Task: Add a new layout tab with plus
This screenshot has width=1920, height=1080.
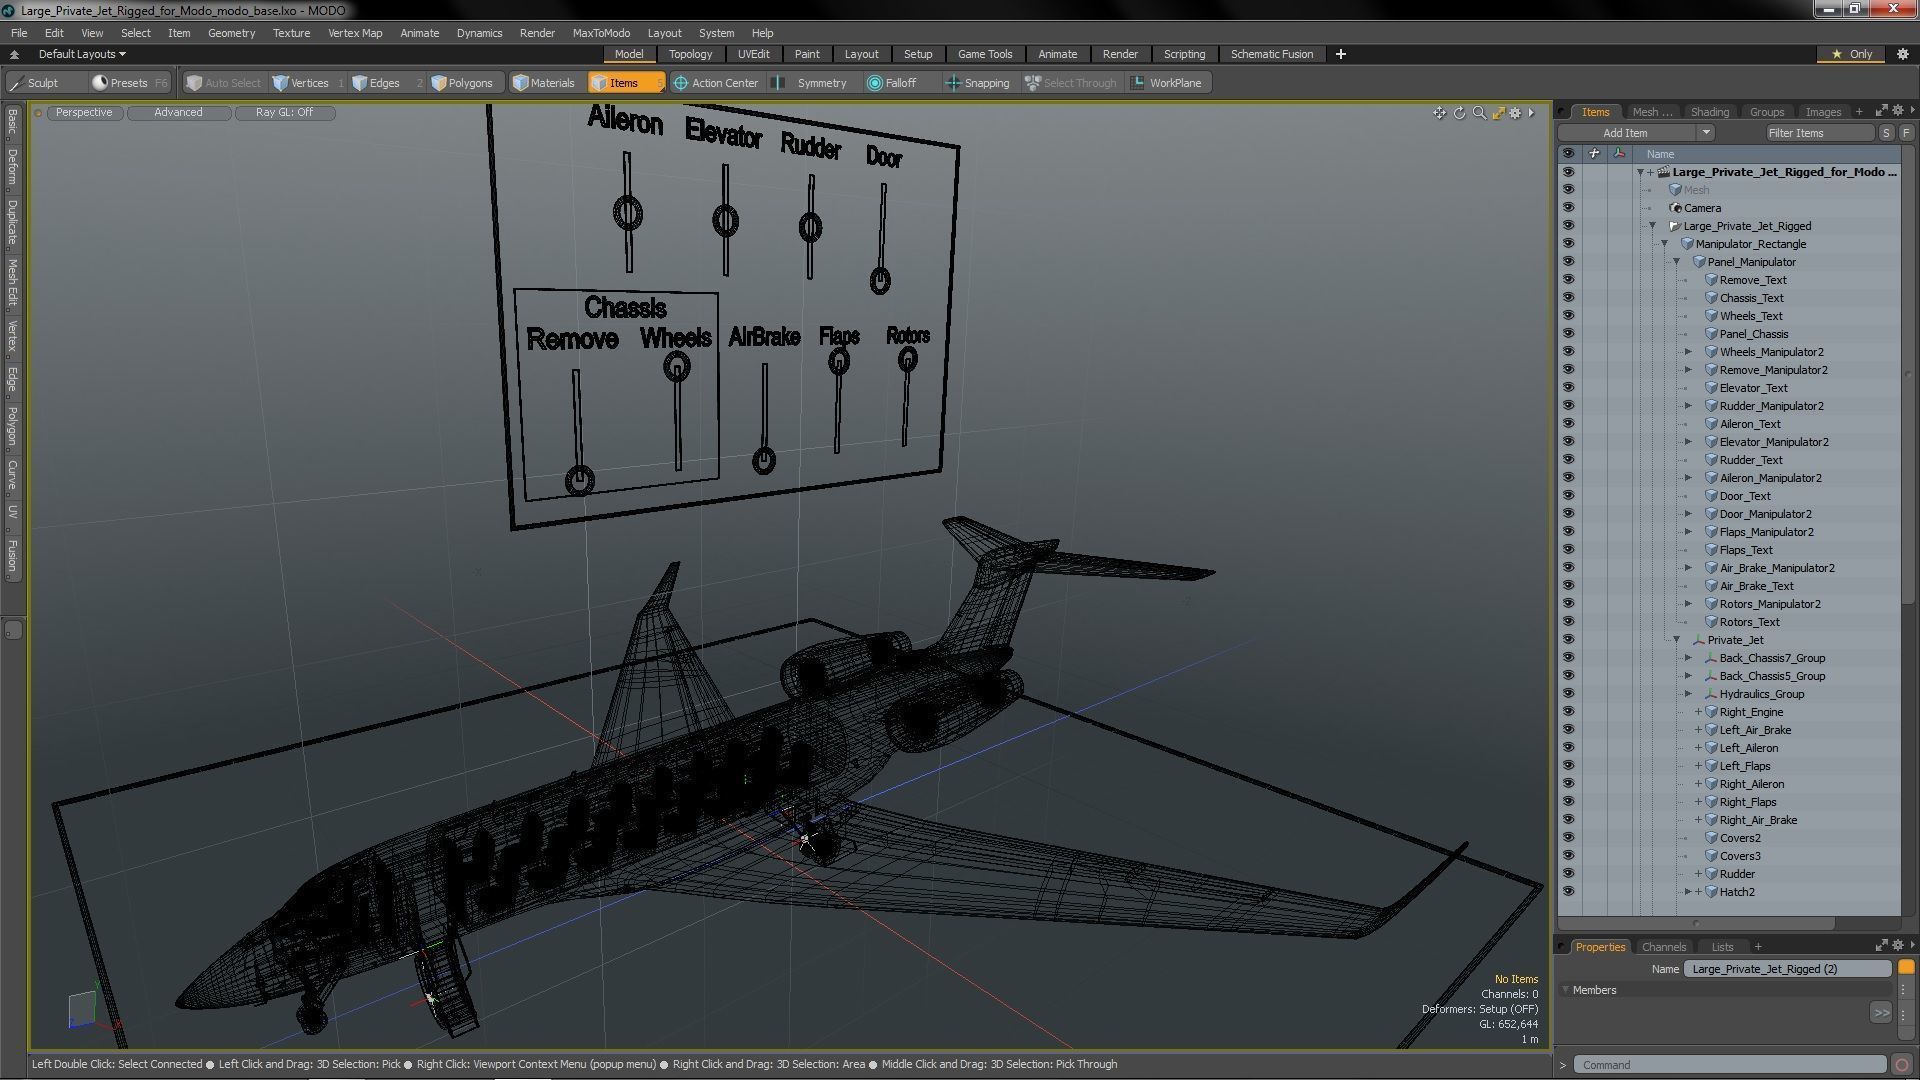Action: point(1341,54)
